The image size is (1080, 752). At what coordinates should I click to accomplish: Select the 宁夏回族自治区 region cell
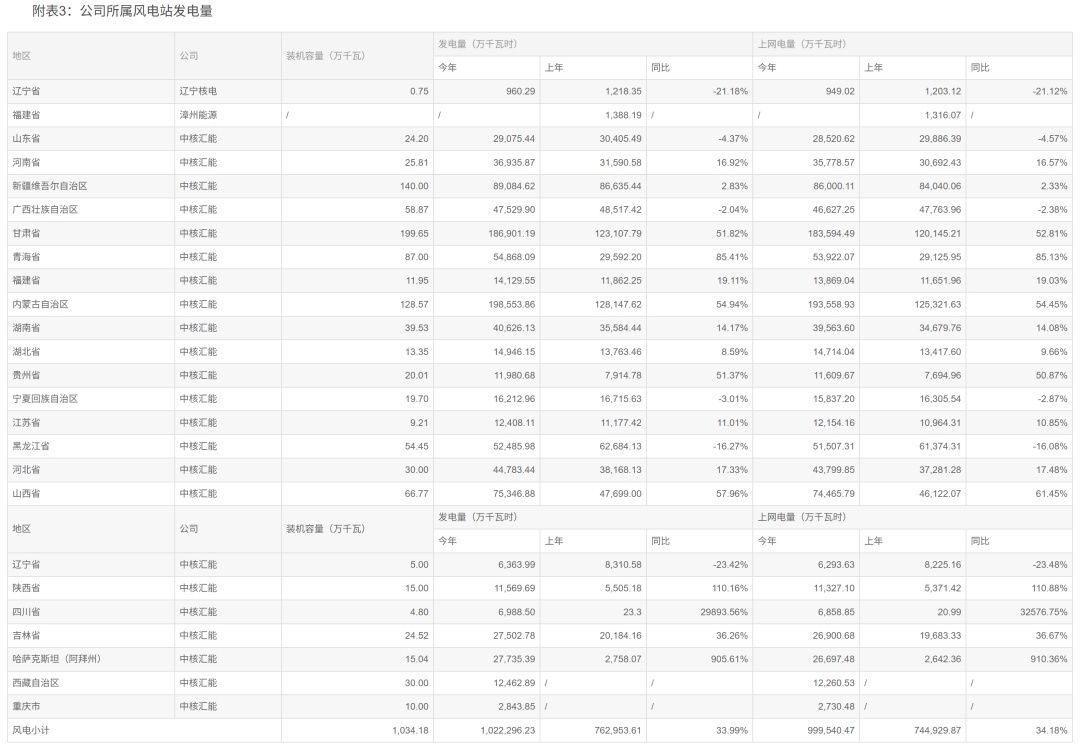(x=45, y=398)
